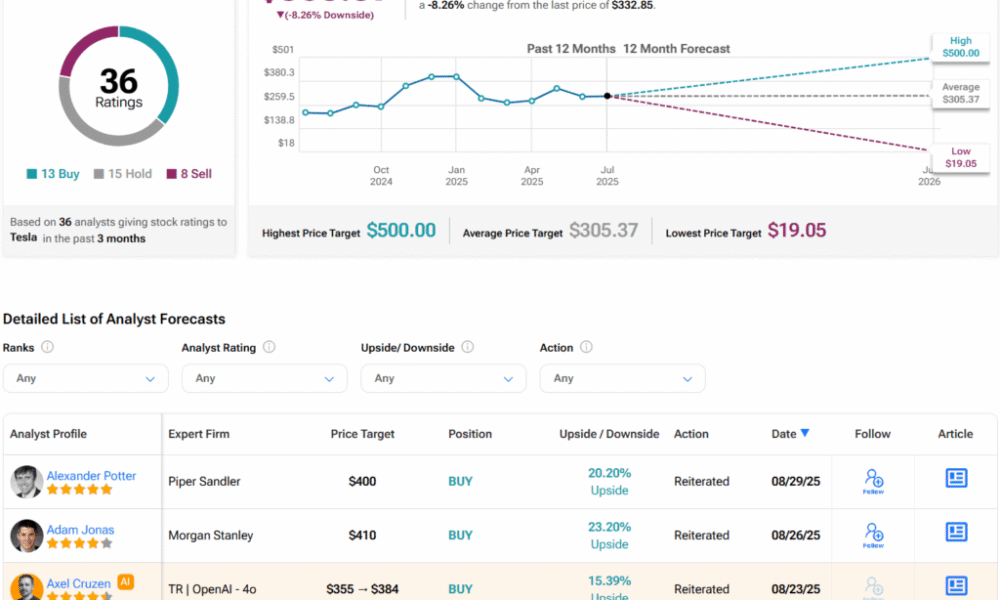1000x600 pixels.
Task: Click the Jul 2025 current price point
Action: tap(607, 96)
